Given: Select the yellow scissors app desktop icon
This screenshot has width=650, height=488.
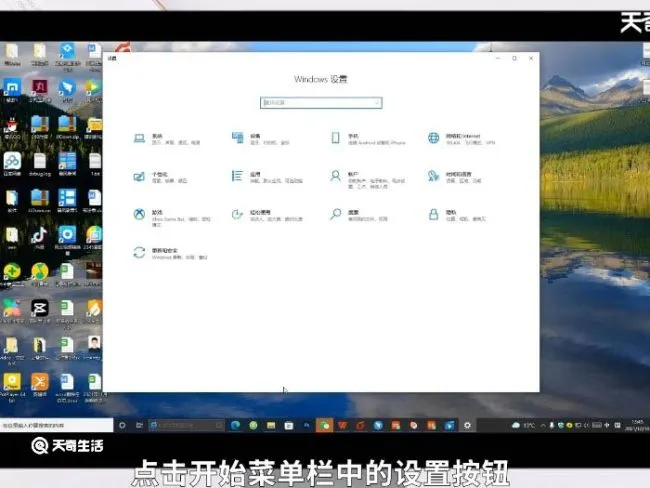Looking at the screenshot, I should click(x=39, y=384).
